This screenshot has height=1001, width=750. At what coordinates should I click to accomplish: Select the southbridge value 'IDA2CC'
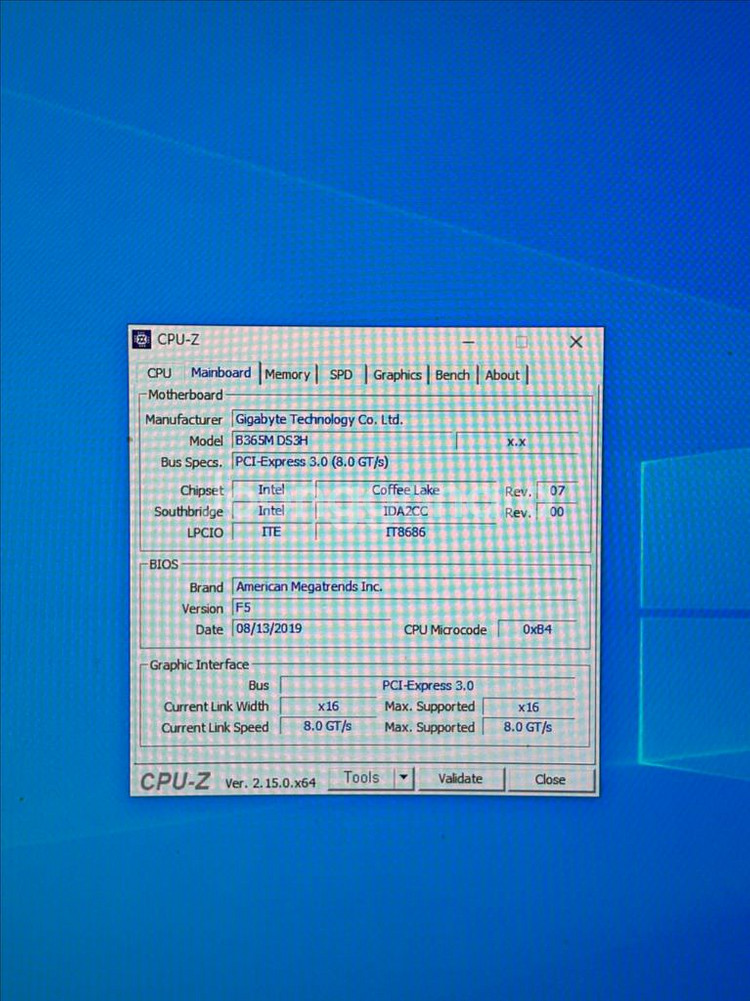click(405, 511)
